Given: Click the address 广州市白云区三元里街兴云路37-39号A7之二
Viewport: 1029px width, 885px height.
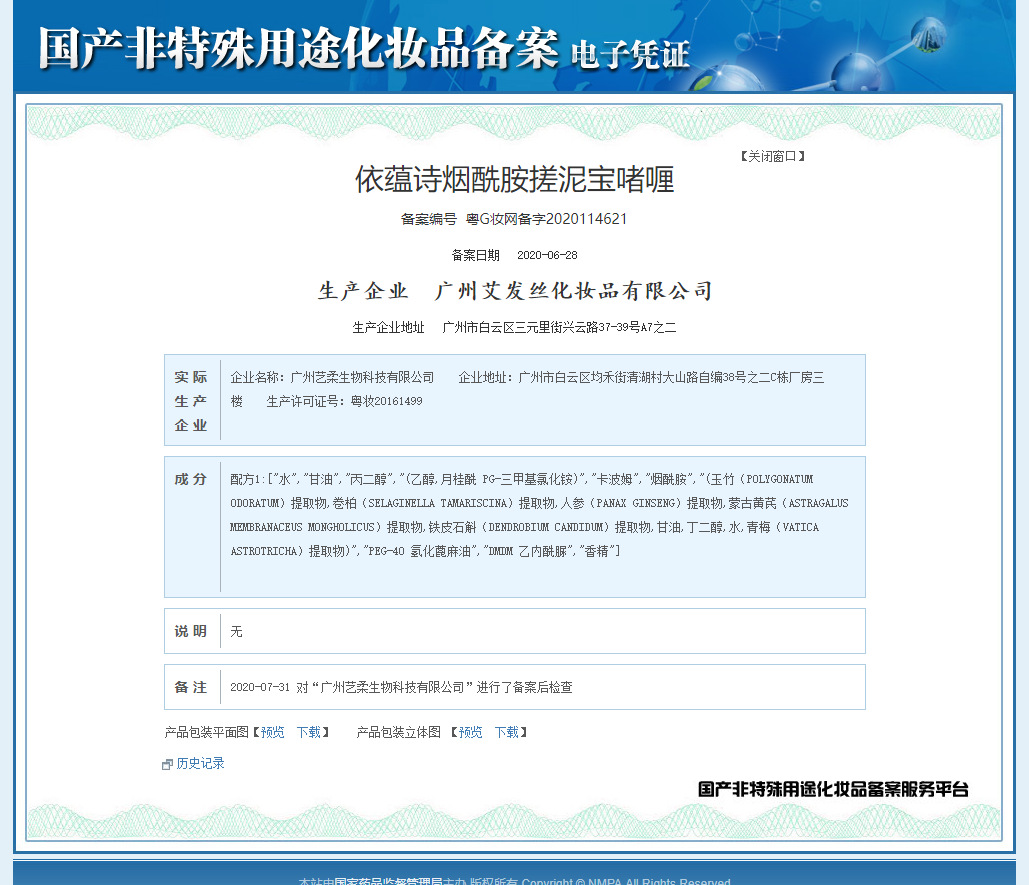Looking at the screenshot, I should 559,327.
